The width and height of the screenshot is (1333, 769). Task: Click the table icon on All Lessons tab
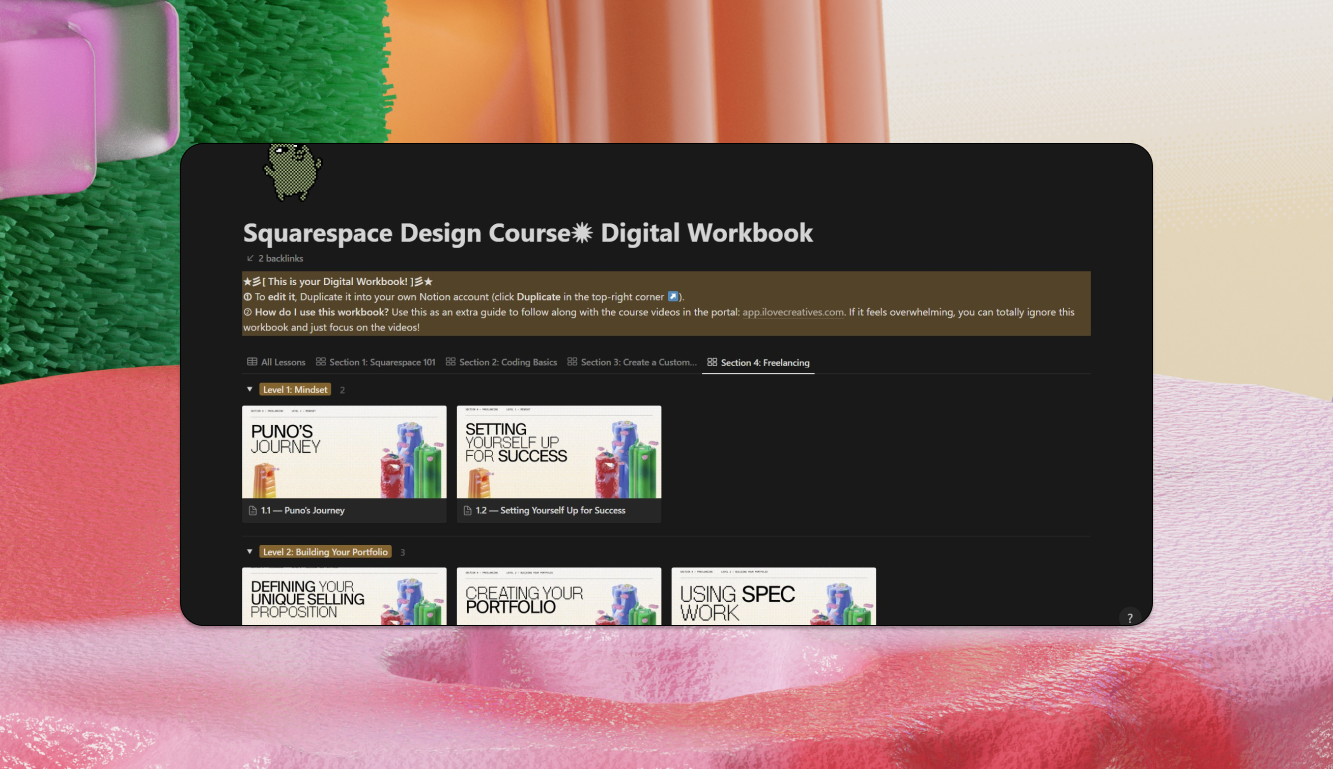pyautogui.click(x=252, y=362)
